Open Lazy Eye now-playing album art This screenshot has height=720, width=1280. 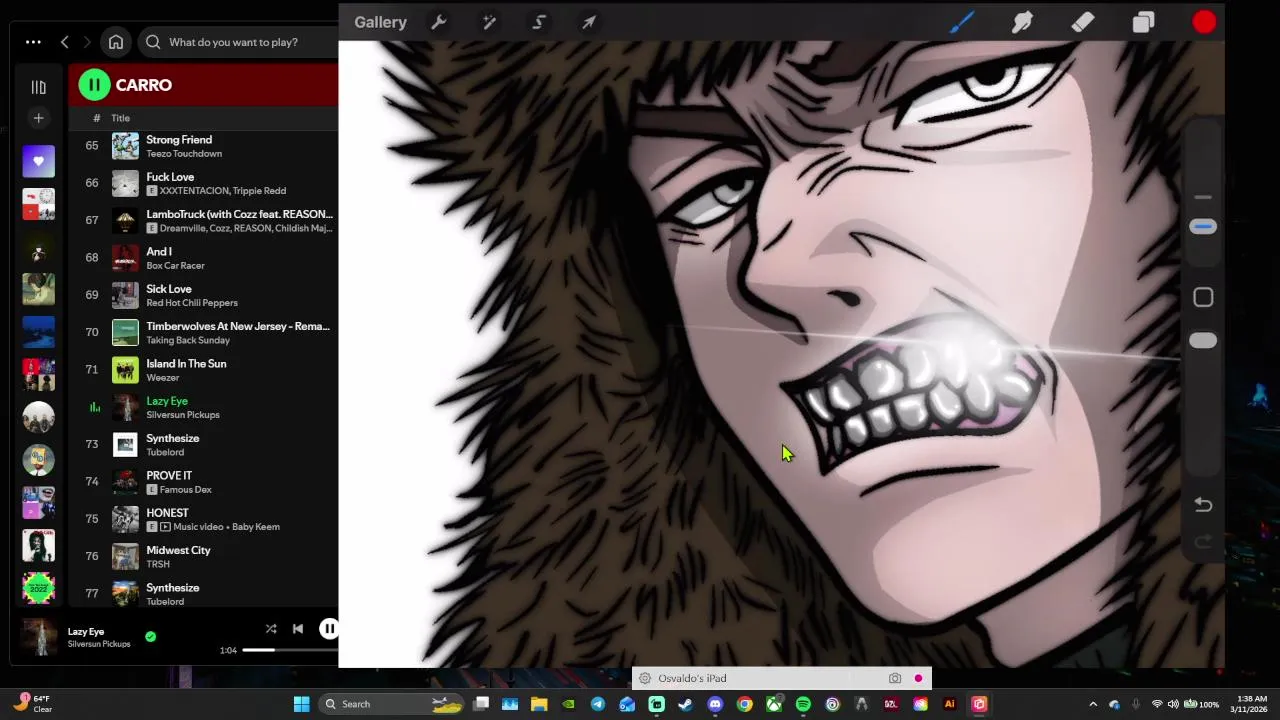39,637
